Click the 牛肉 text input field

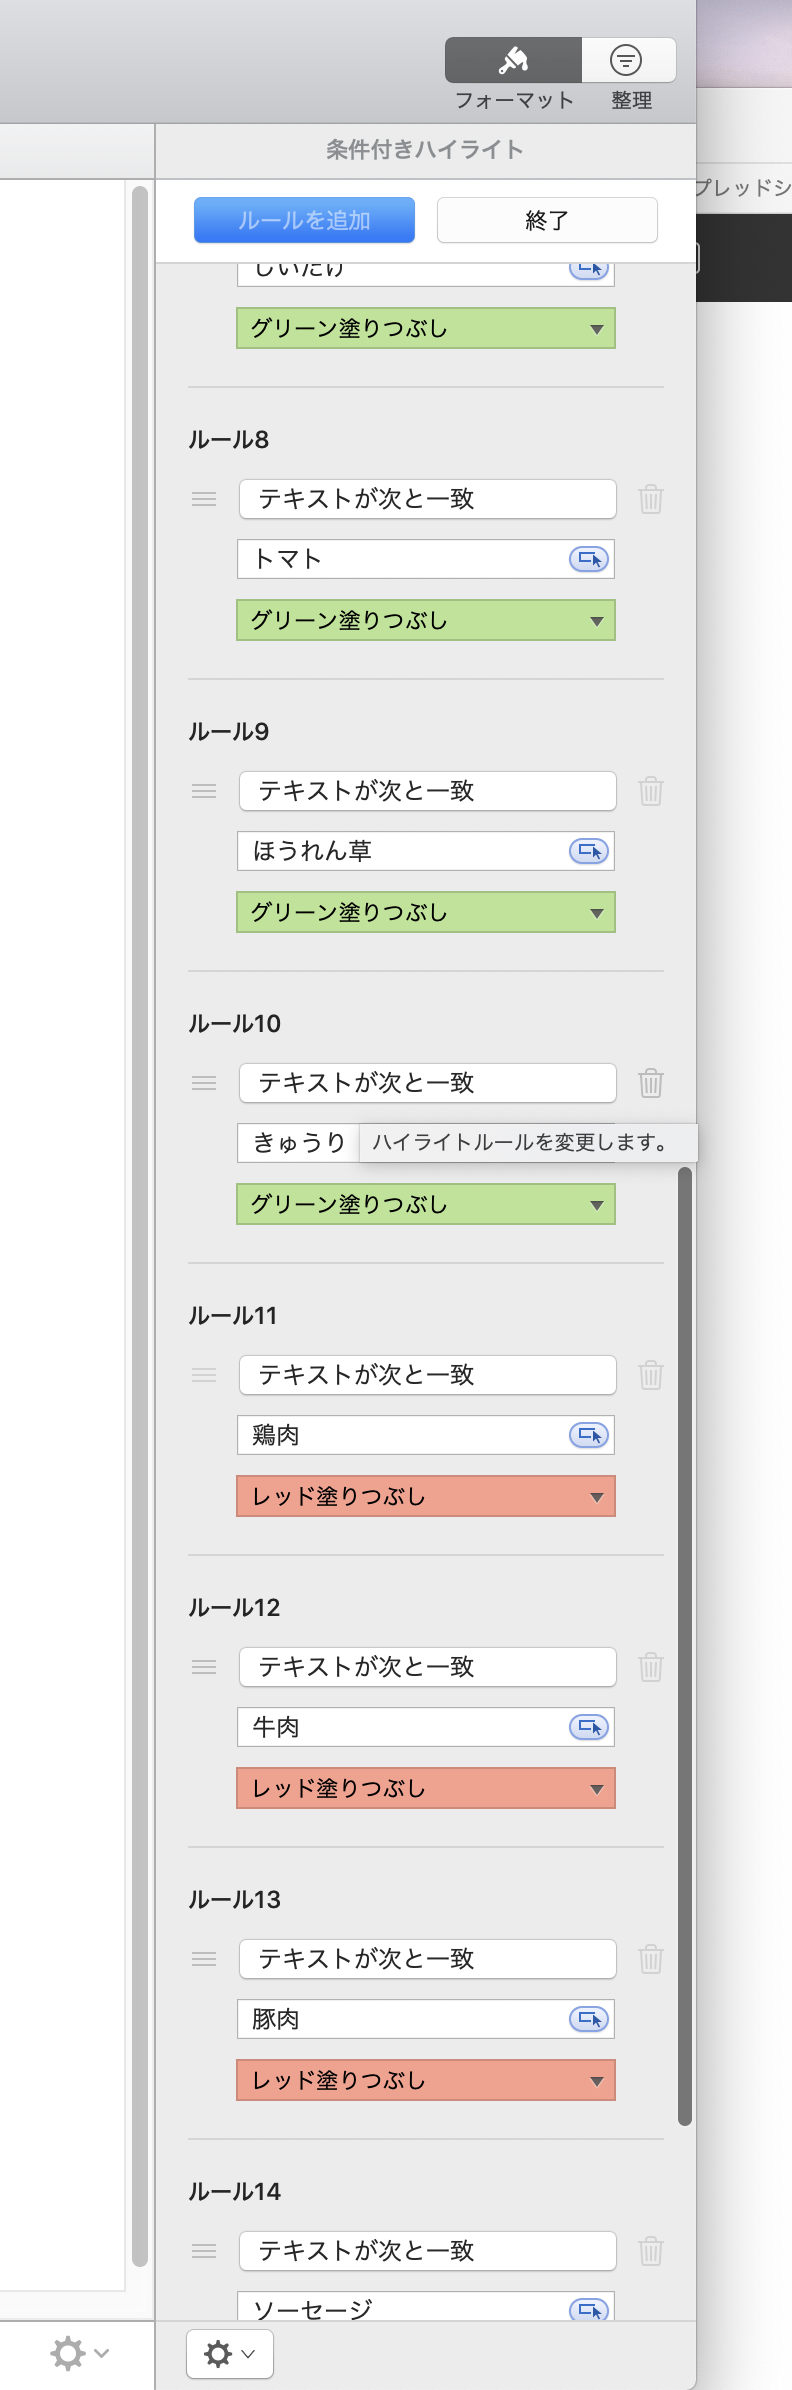point(400,1727)
